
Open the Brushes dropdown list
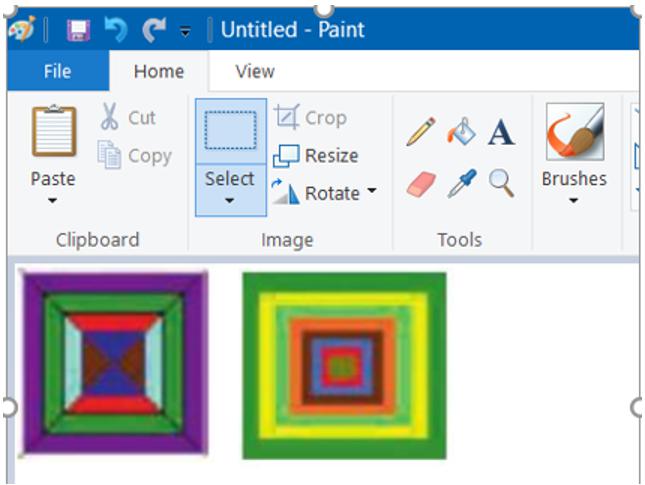(574, 201)
